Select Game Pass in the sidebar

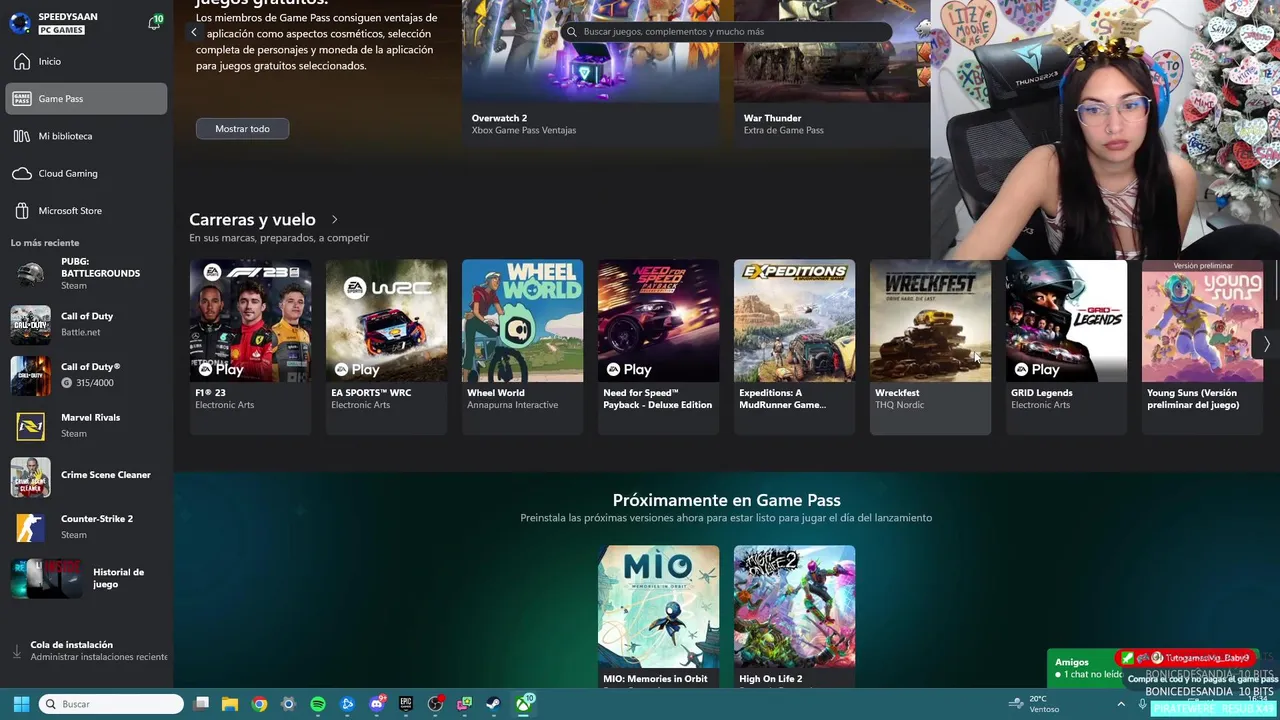pos(86,98)
